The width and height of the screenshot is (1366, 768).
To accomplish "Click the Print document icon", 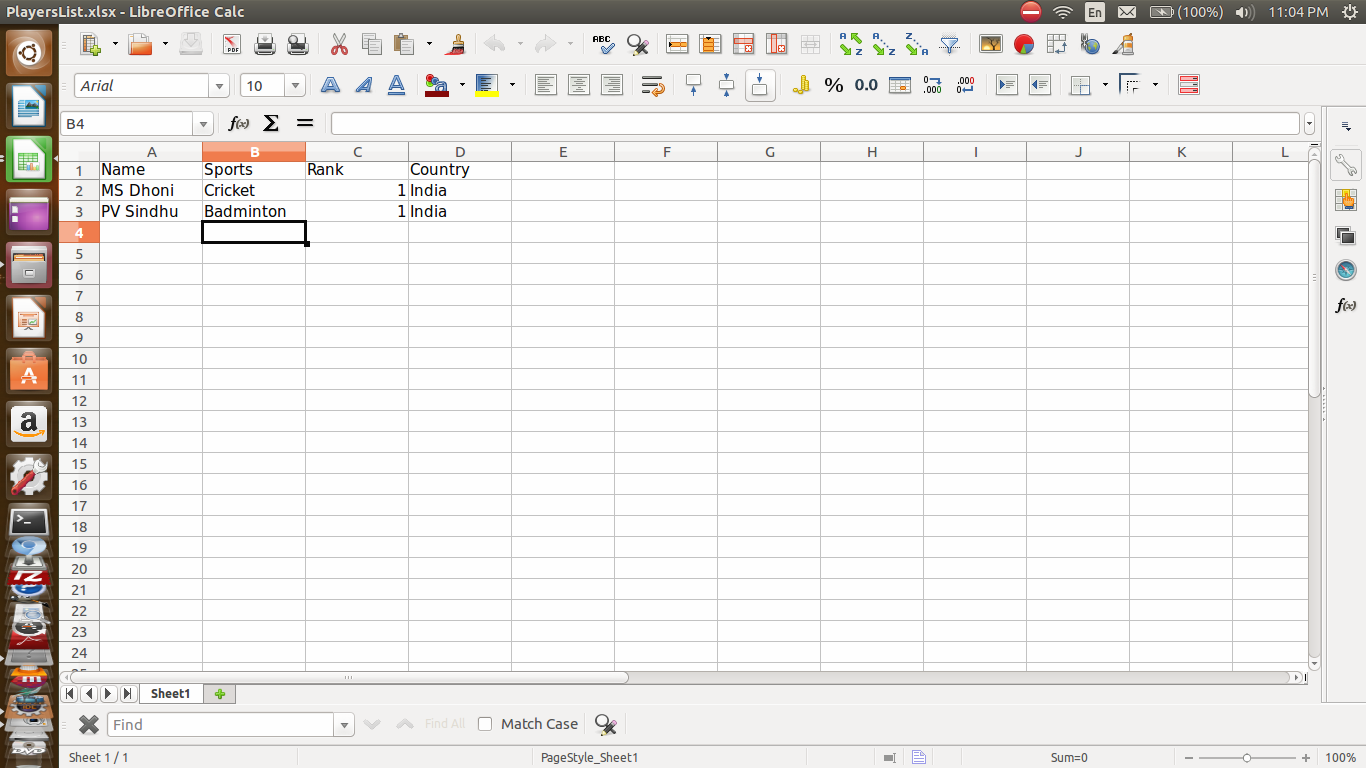I will [265, 44].
